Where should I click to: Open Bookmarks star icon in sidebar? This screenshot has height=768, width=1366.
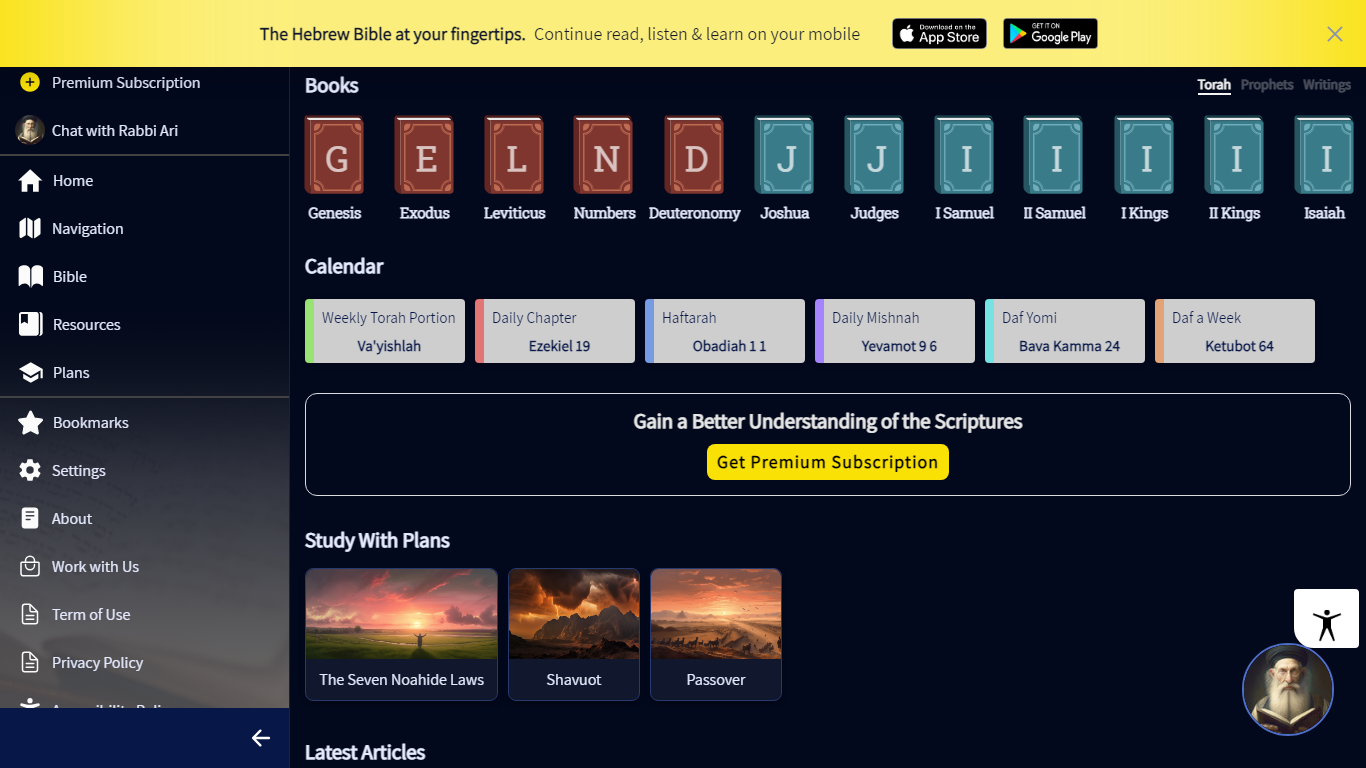click(x=30, y=423)
